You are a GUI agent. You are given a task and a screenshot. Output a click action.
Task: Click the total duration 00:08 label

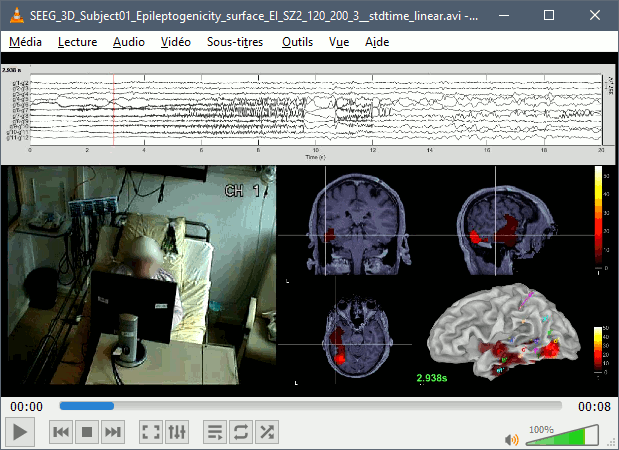pyautogui.click(x=593, y=406)
